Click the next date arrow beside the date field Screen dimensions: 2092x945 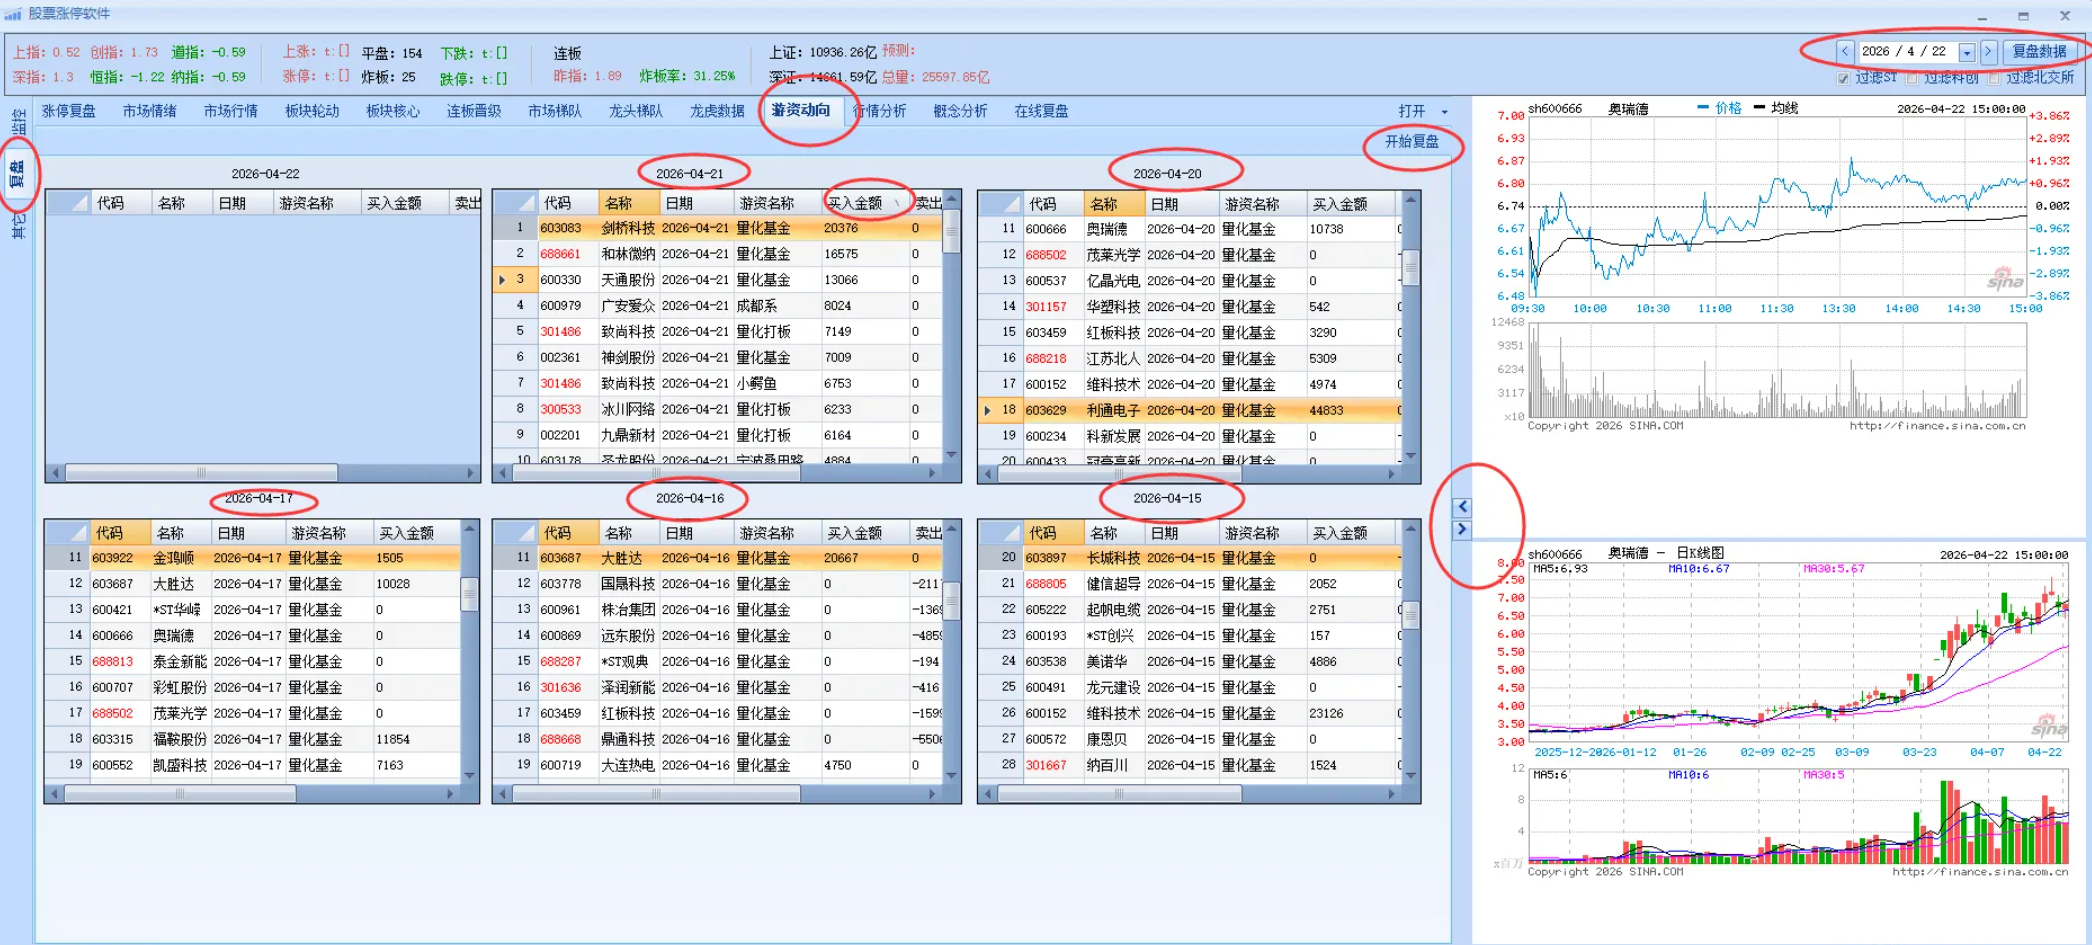(x=1988, y=51)
